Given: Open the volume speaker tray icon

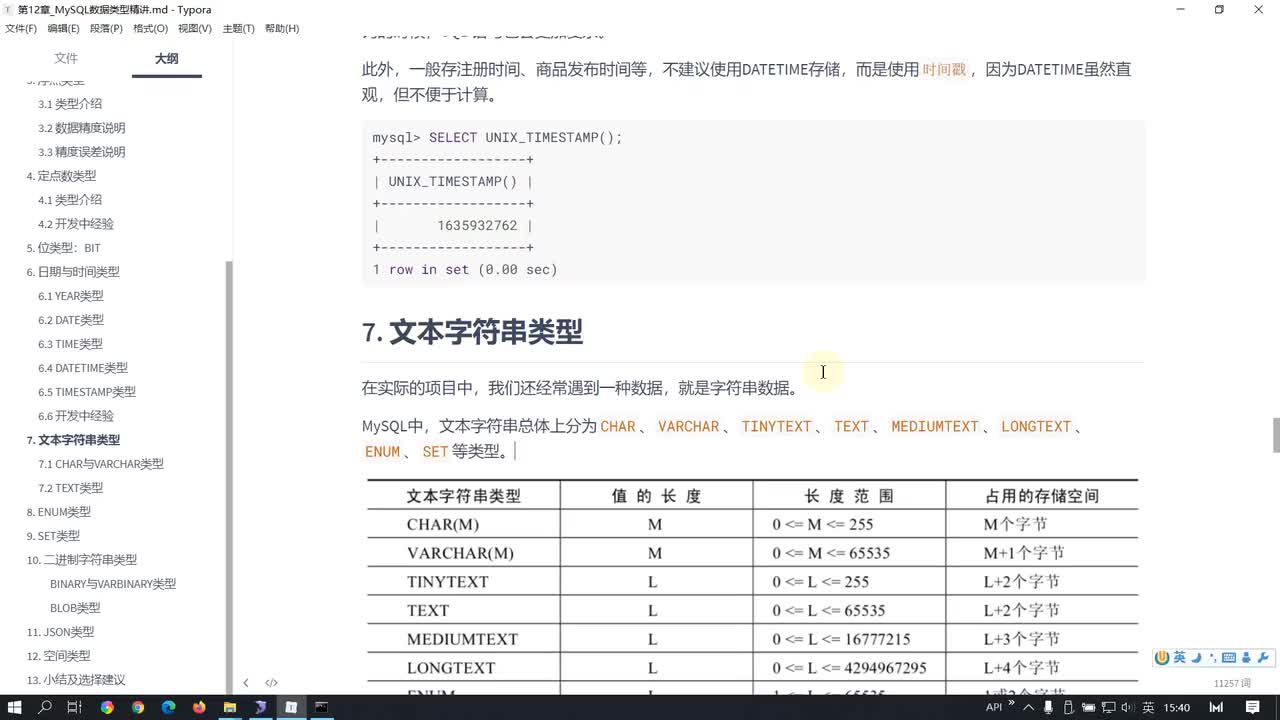Looking at the screenshot, I should (1126, 707).
